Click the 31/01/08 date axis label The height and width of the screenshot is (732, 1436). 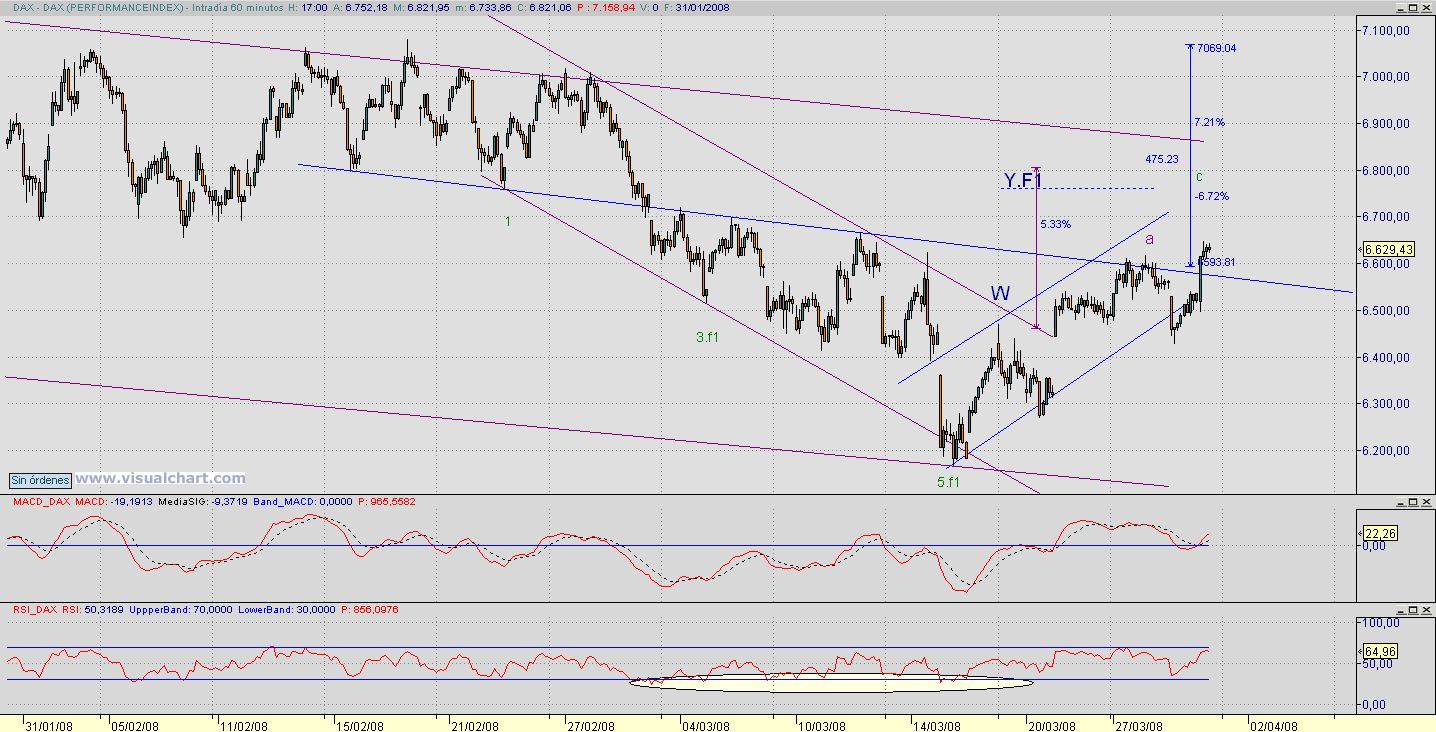click(47, 725)
